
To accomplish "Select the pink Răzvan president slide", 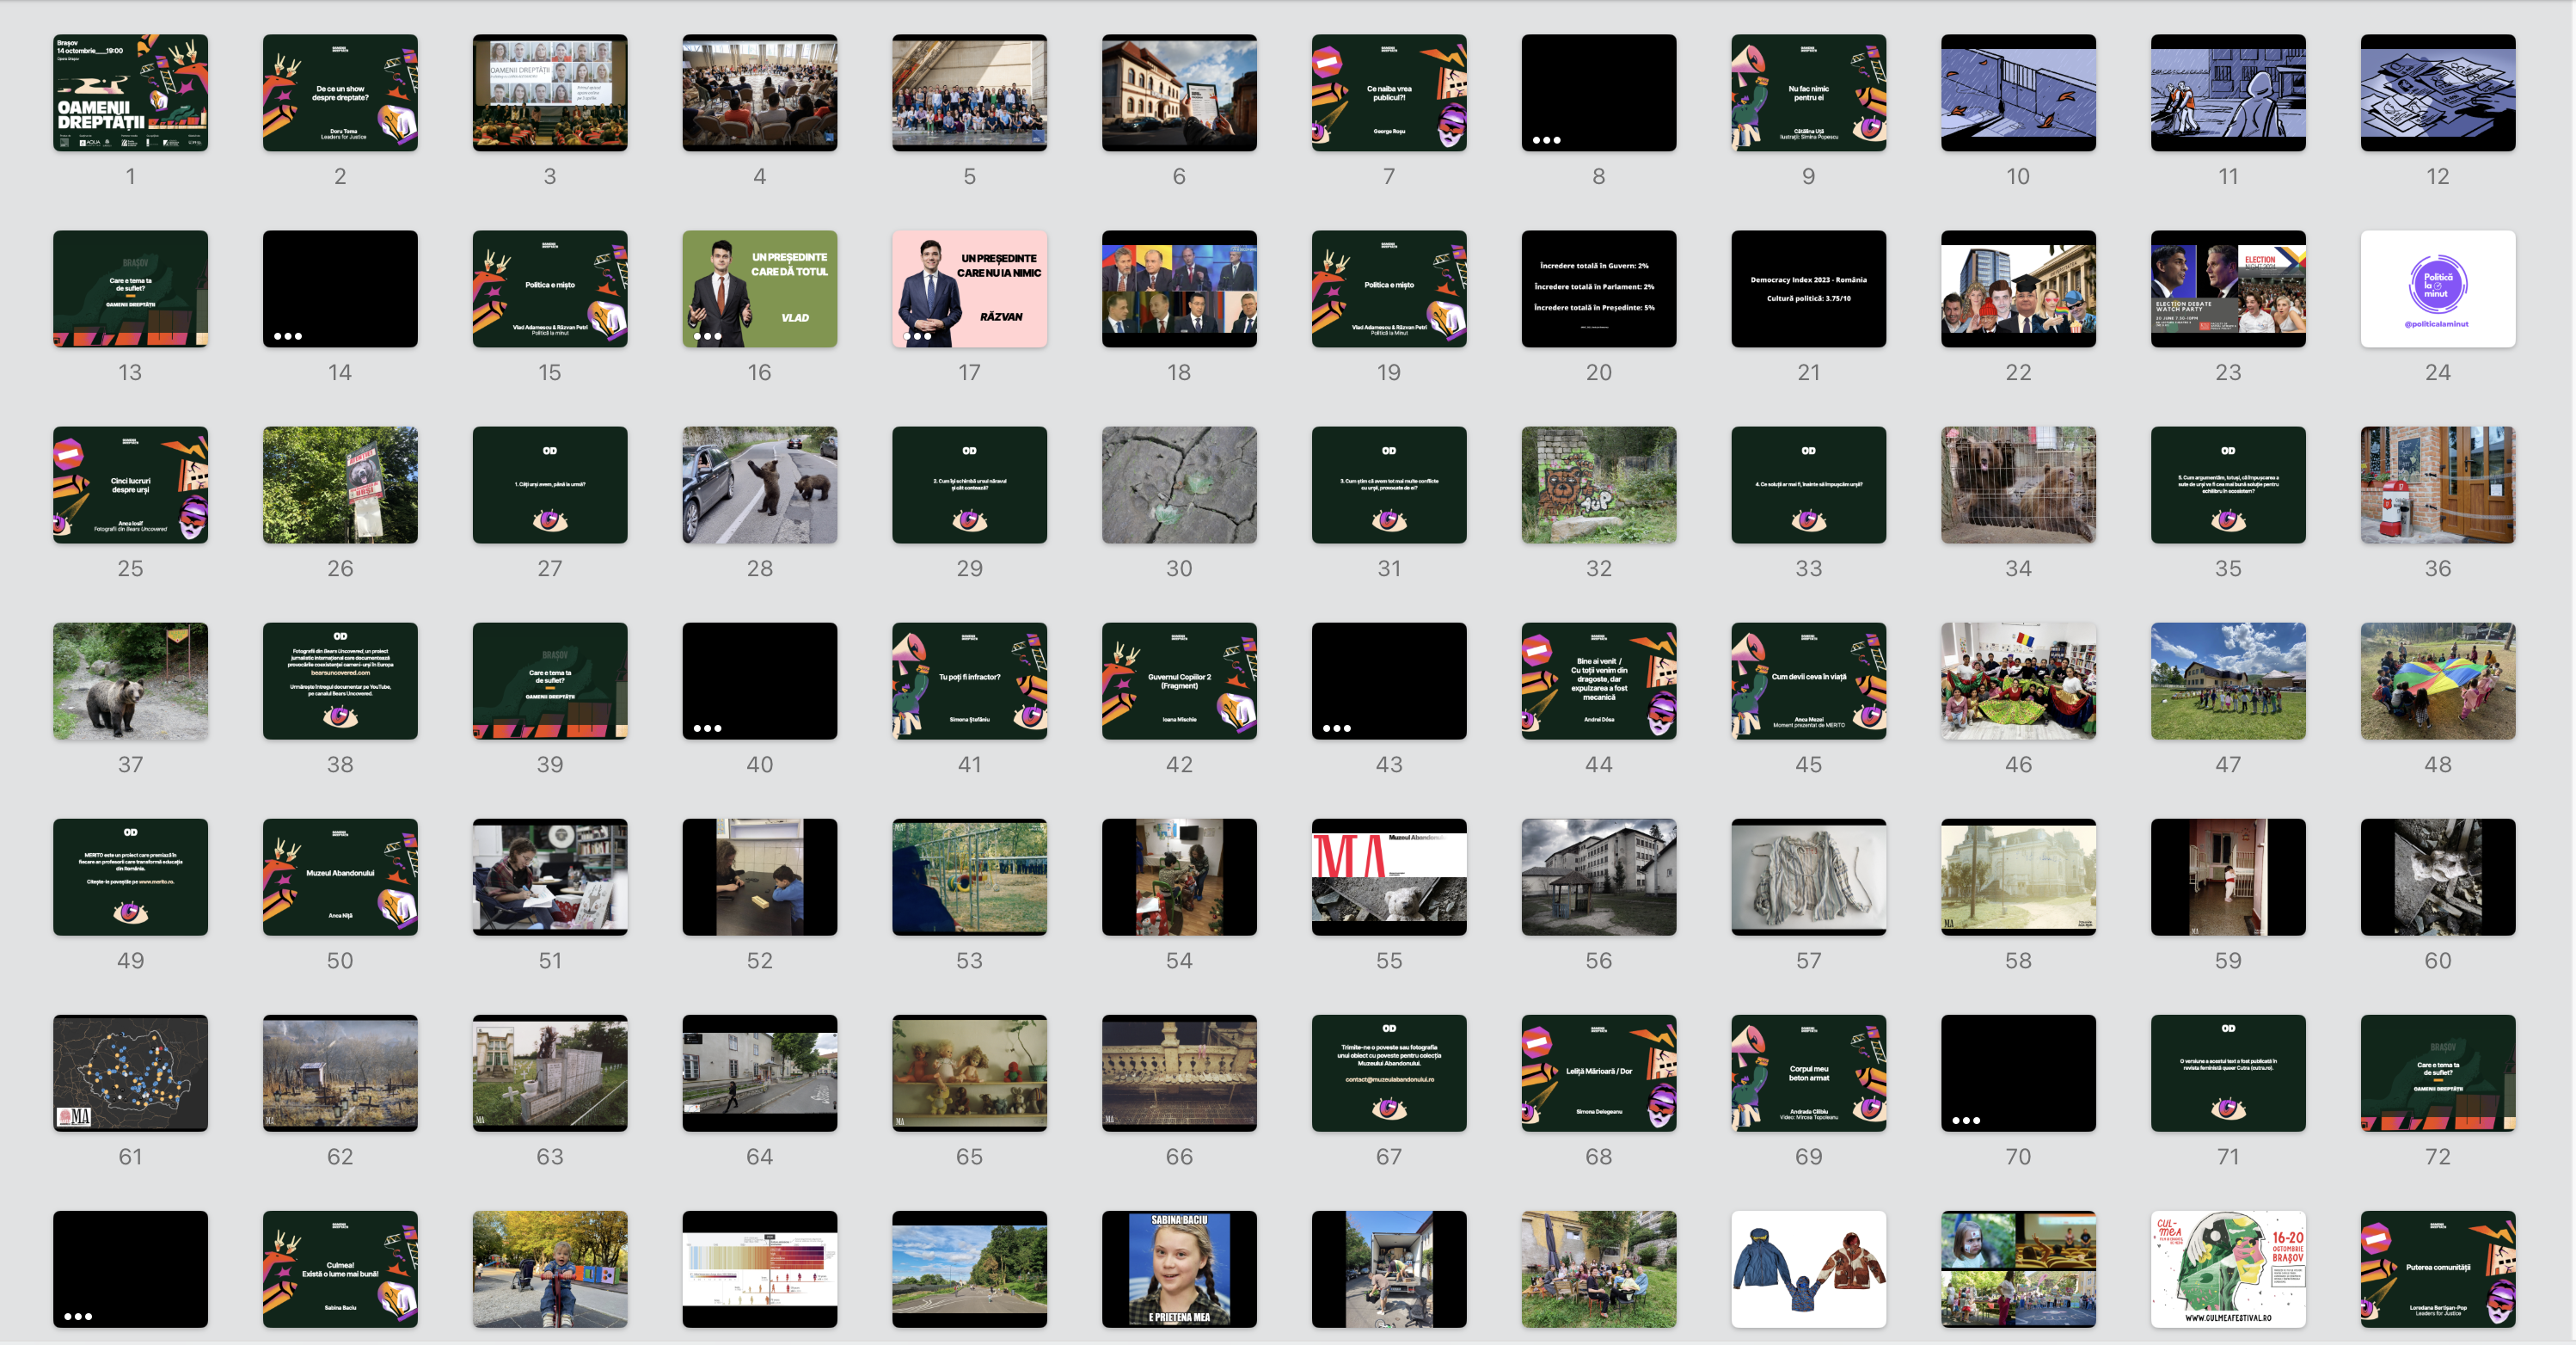I will pos(969,288).
